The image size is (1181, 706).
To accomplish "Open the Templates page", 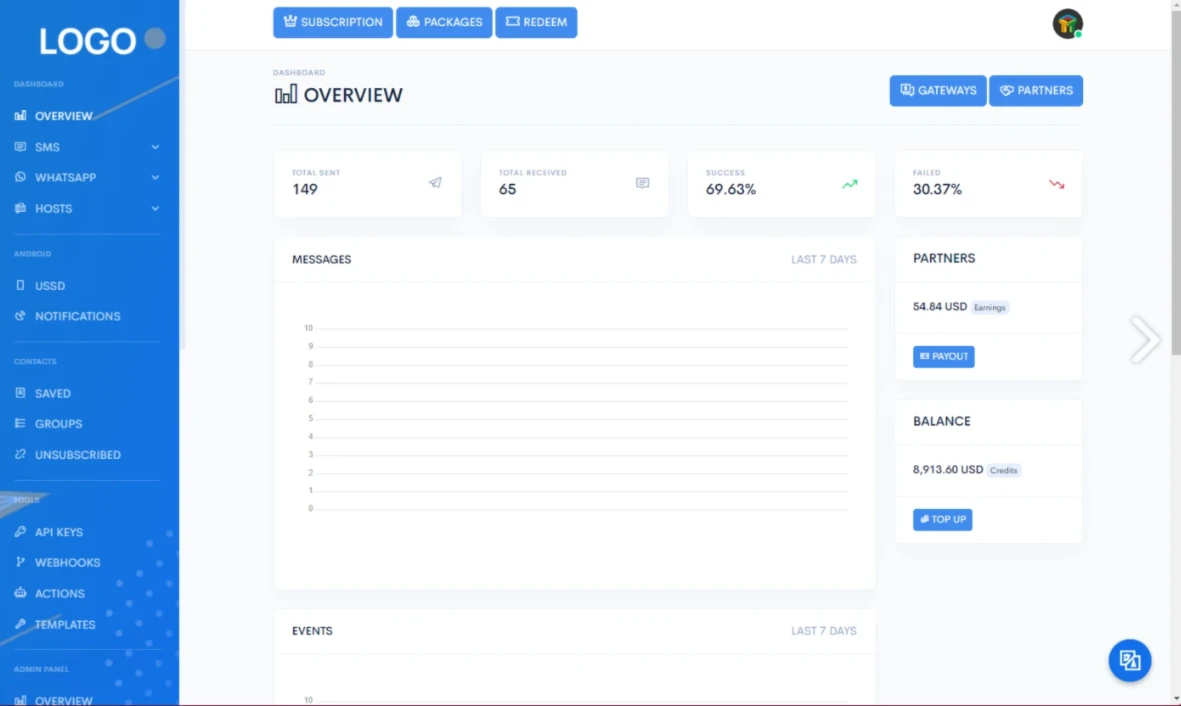I will point(65,625).
